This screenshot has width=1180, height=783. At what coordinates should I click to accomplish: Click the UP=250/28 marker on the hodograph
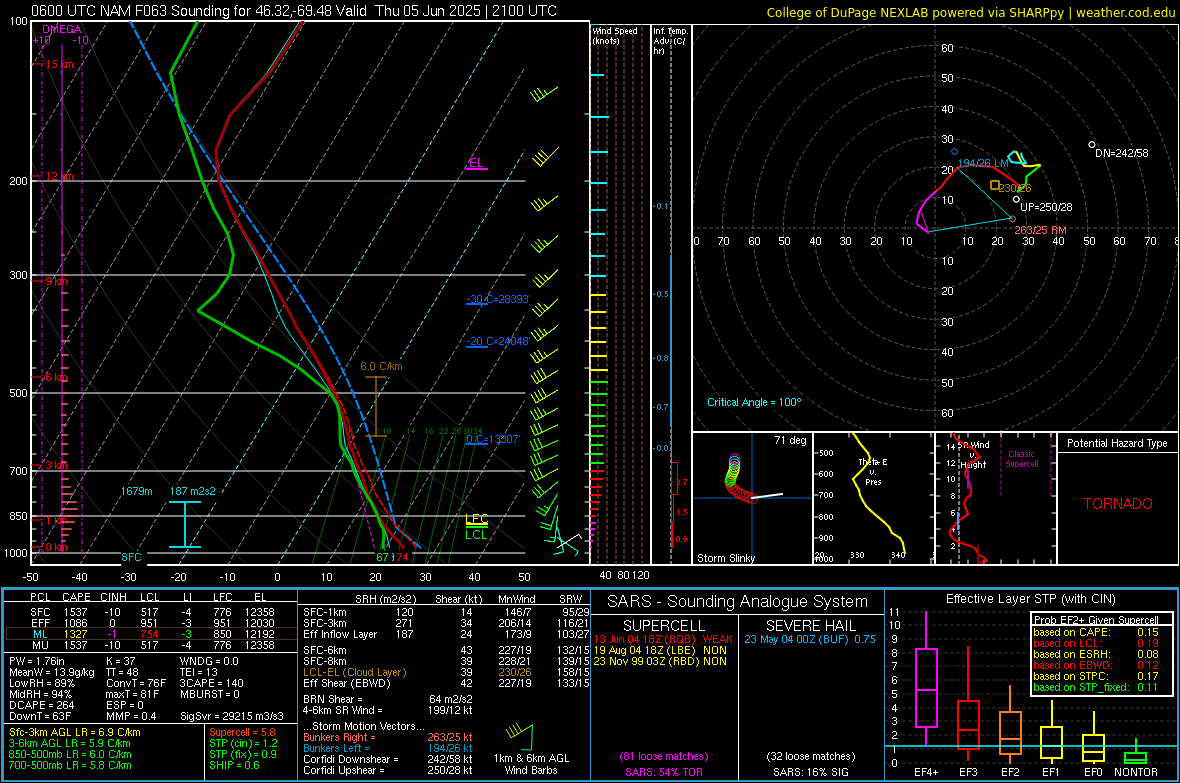(x=1017, y=200)
